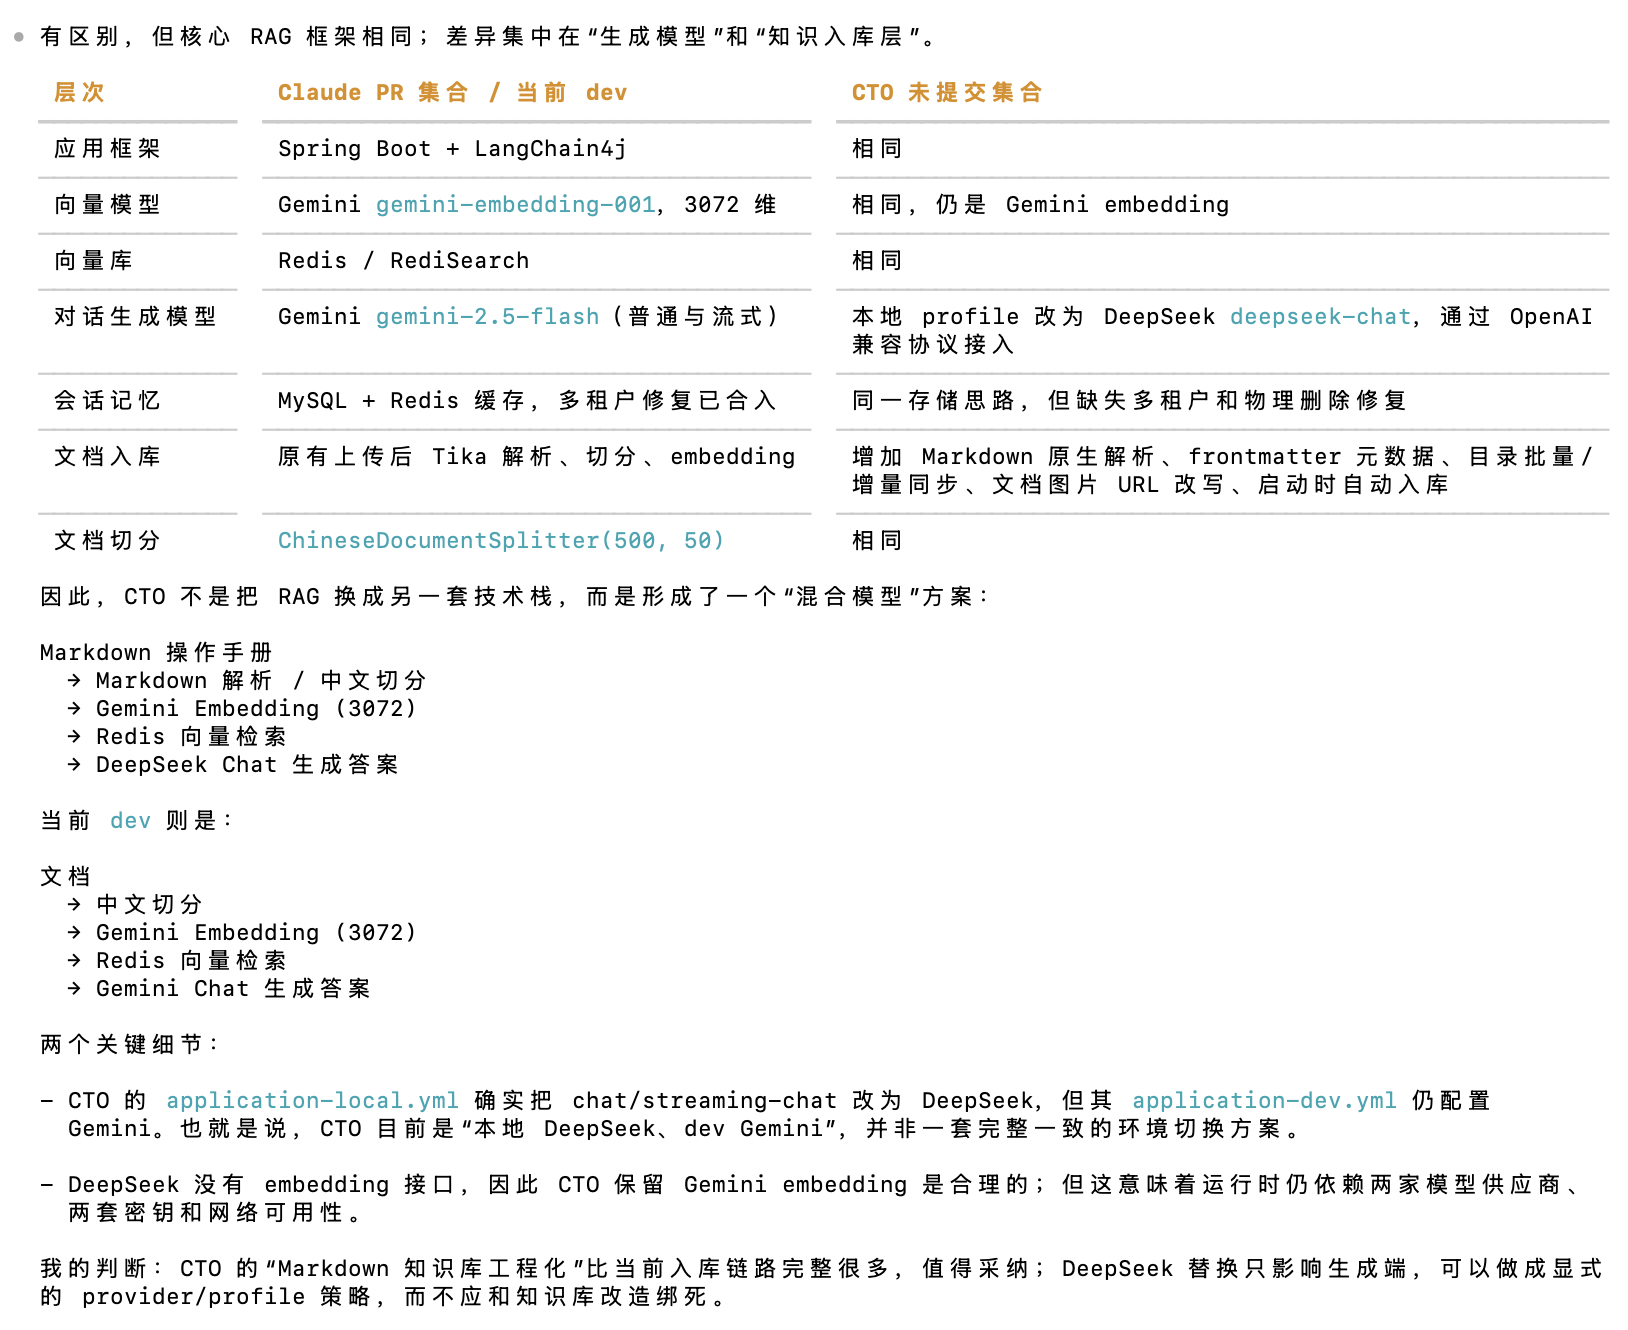1628x1330 pixels.
Task: Click the opening line '有区别，但核心 RAG 框架相同'
Action: click(489, 37)
